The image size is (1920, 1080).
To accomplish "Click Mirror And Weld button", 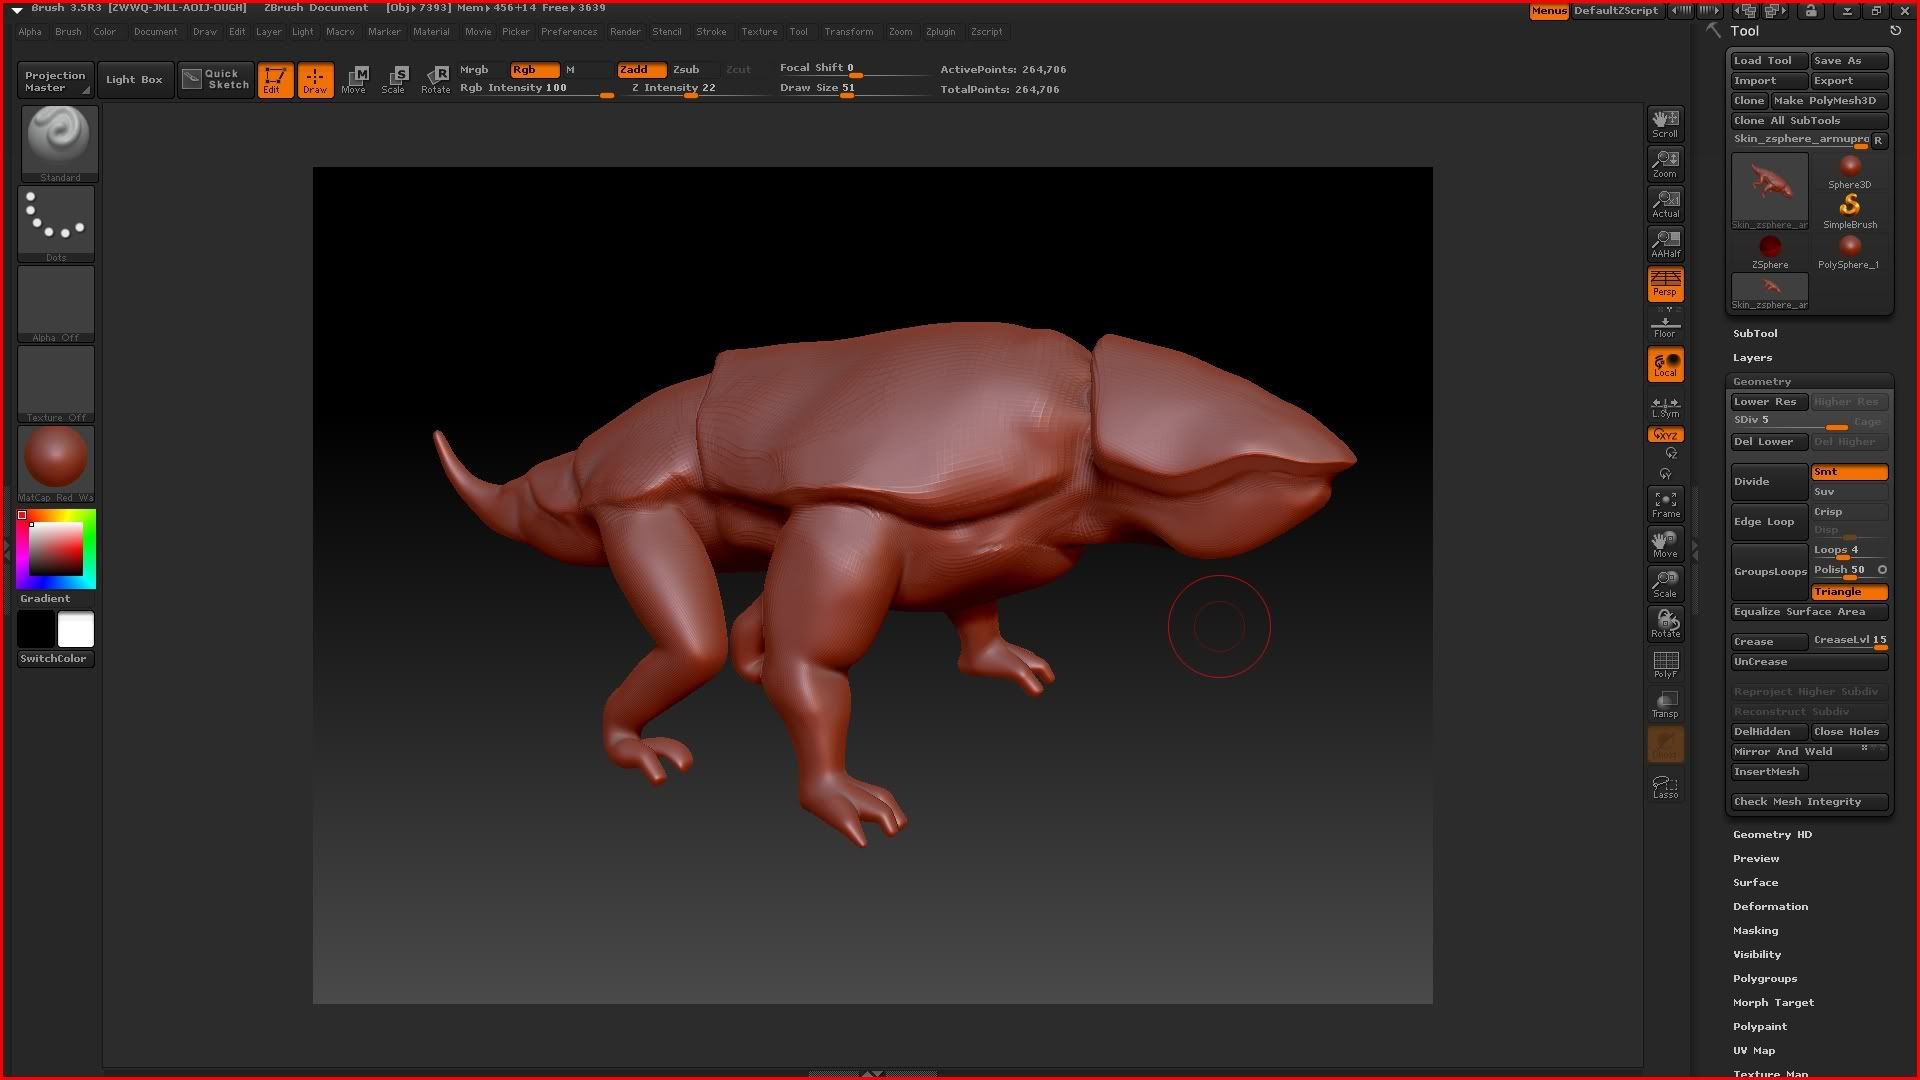I will (1809, 752).
